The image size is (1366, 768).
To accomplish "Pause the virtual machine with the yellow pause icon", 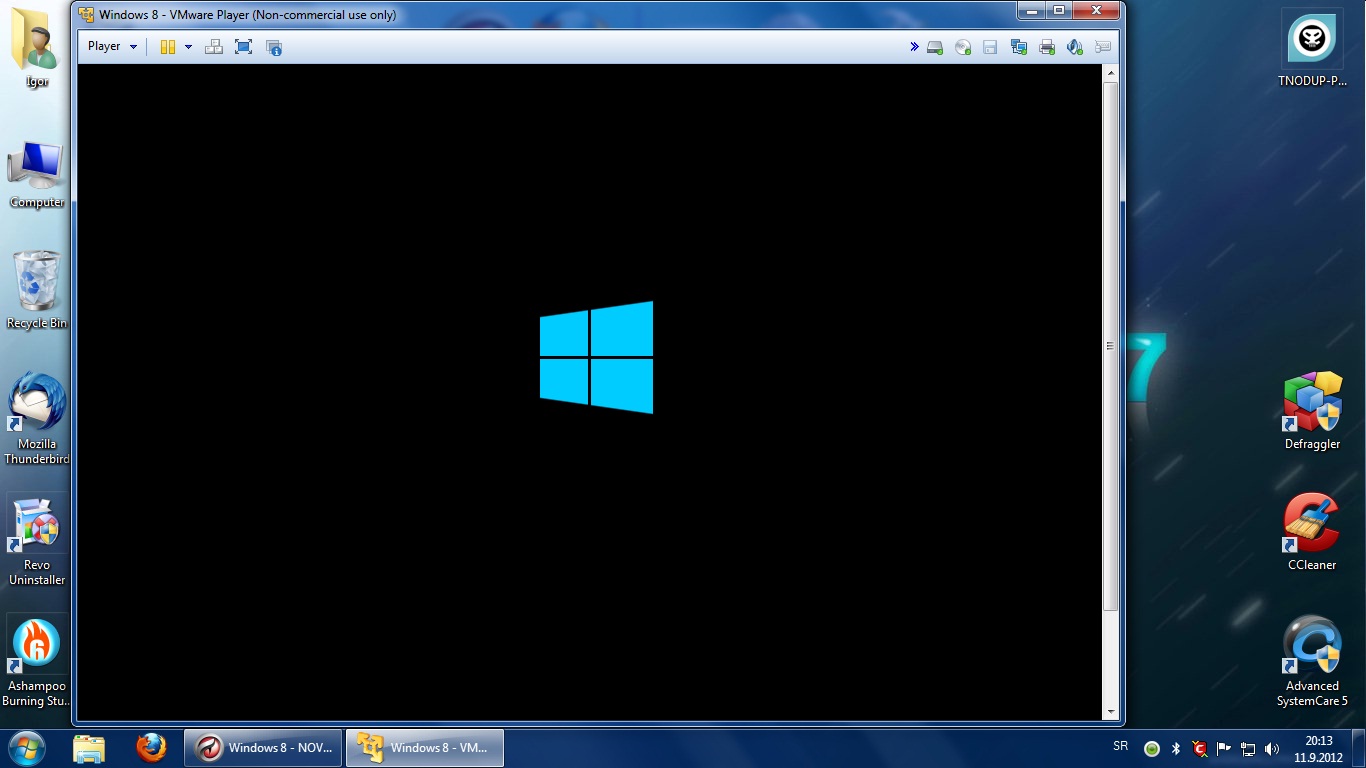I will pyautogui.click(x=168, y=47).
